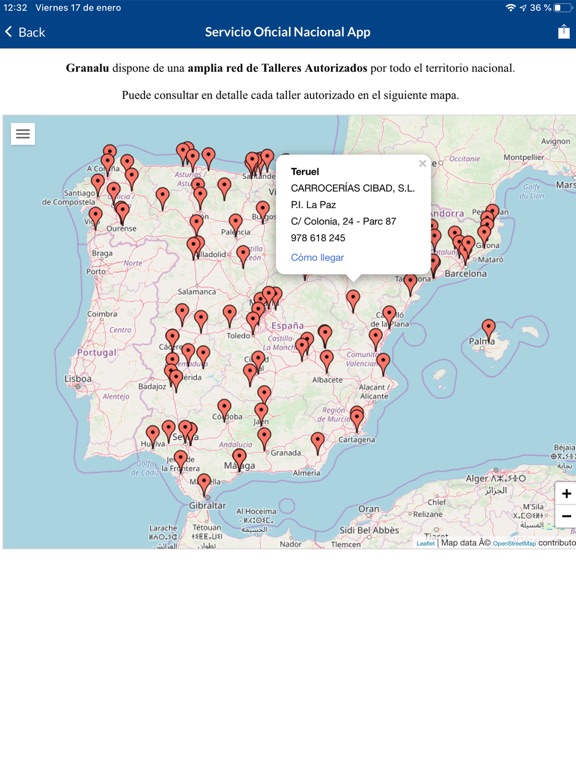Tap the '978 618 245' phone number
This screenshot has height=768, width=576.
pos(318,238)
